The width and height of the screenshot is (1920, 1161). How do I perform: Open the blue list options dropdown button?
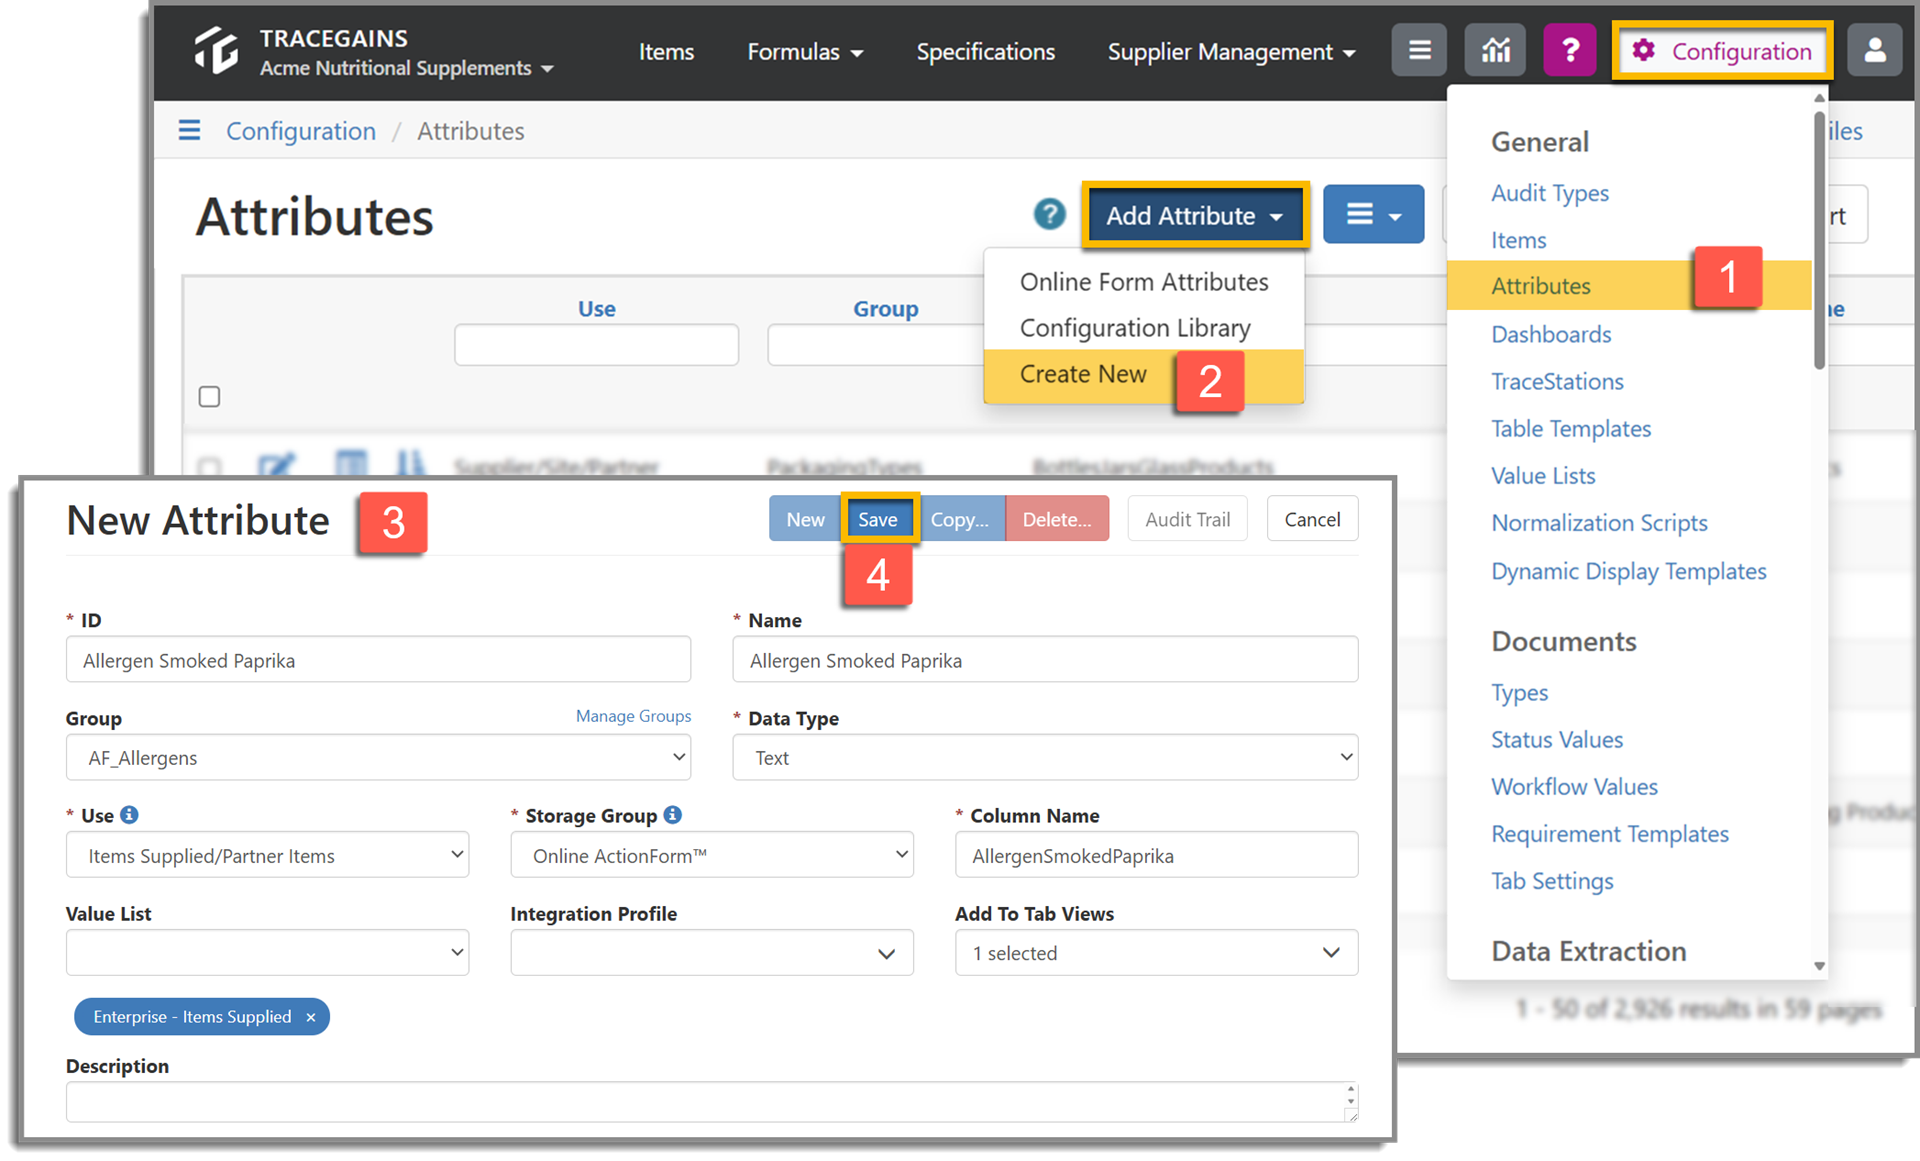click(1373, 214)
